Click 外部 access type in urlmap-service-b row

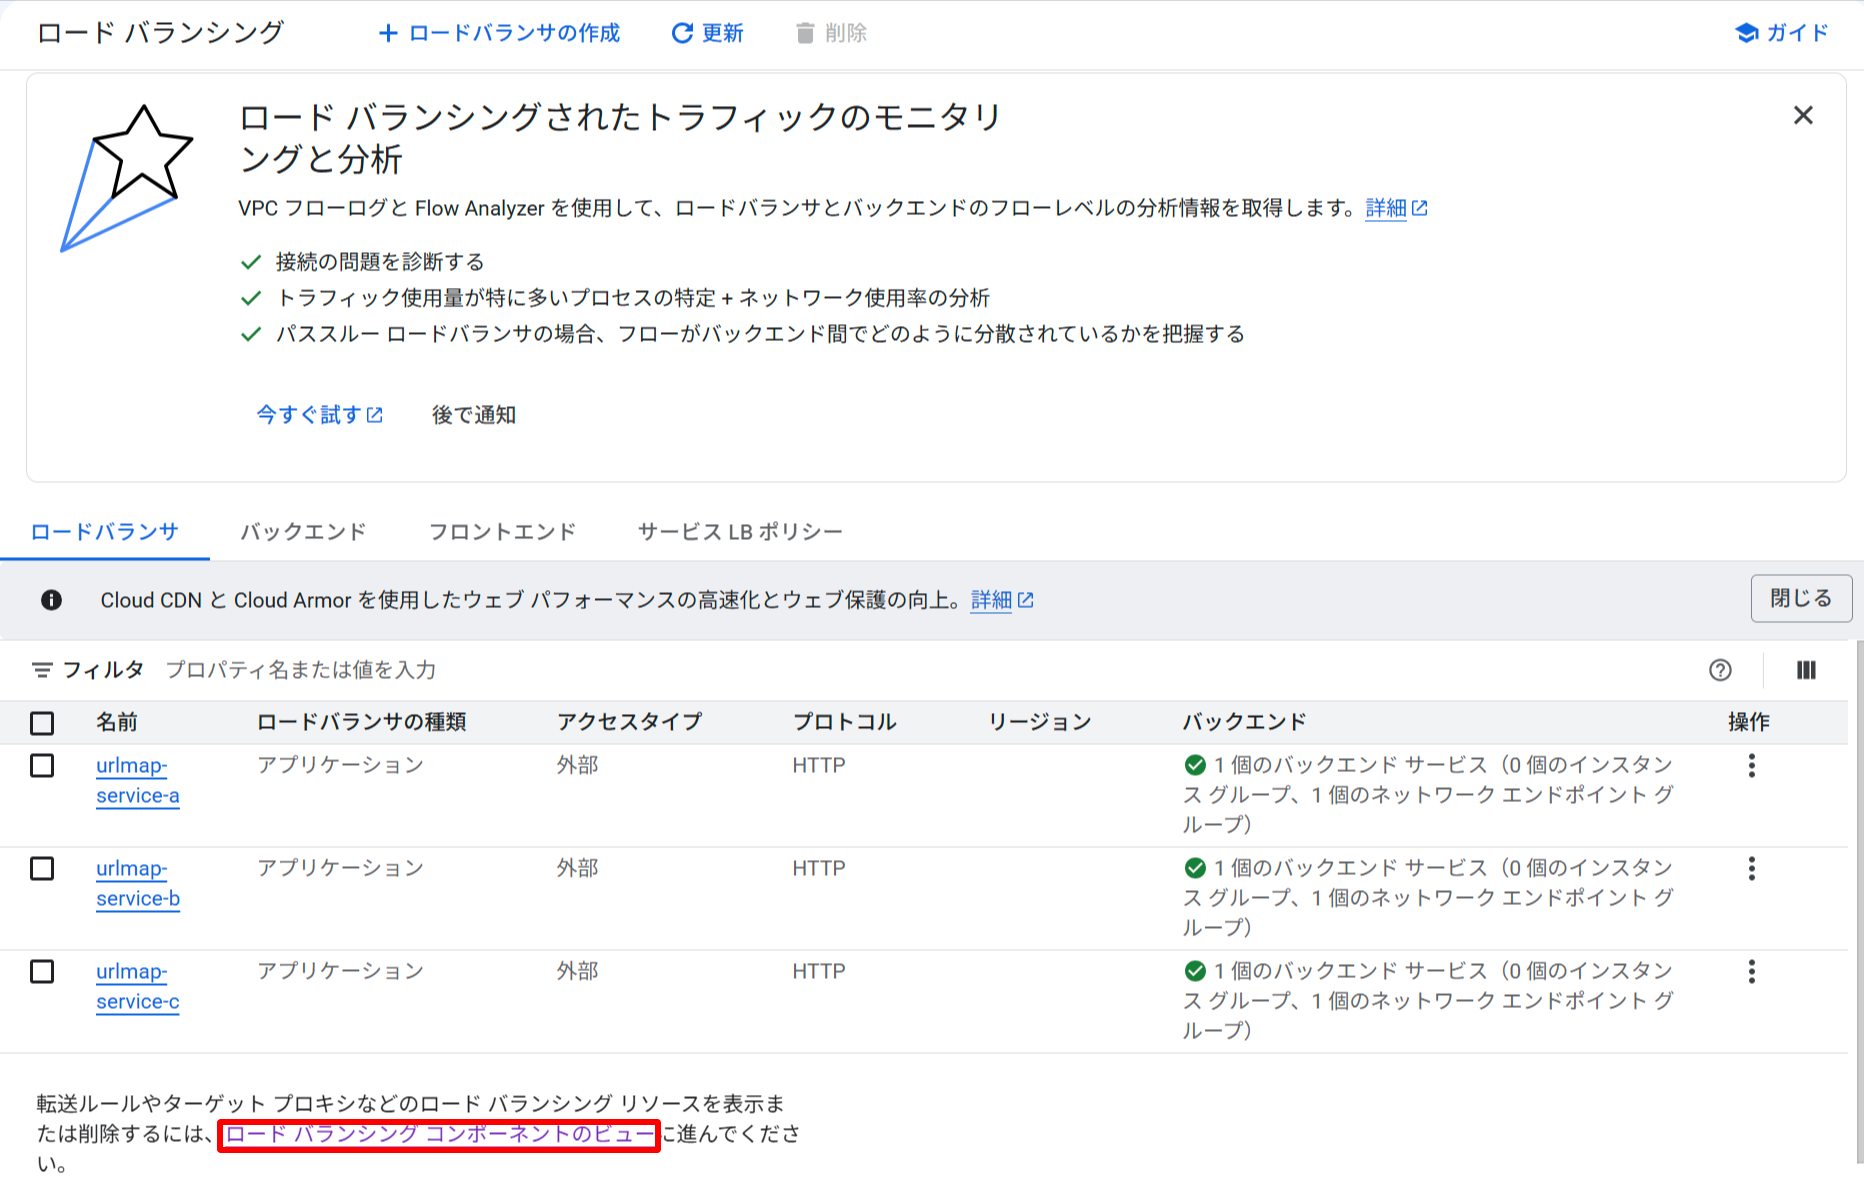[x=578, y=868]
